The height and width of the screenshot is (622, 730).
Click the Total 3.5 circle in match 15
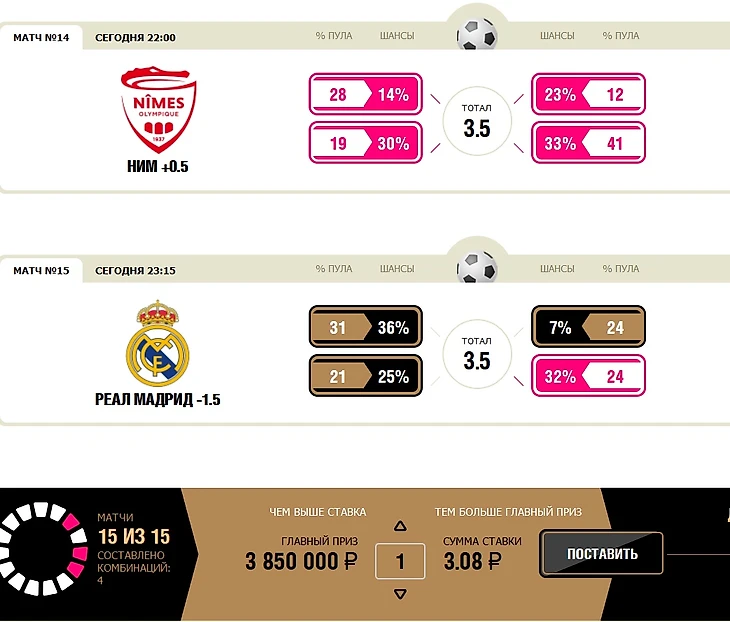pyautogui.click(x=477, y=353)
